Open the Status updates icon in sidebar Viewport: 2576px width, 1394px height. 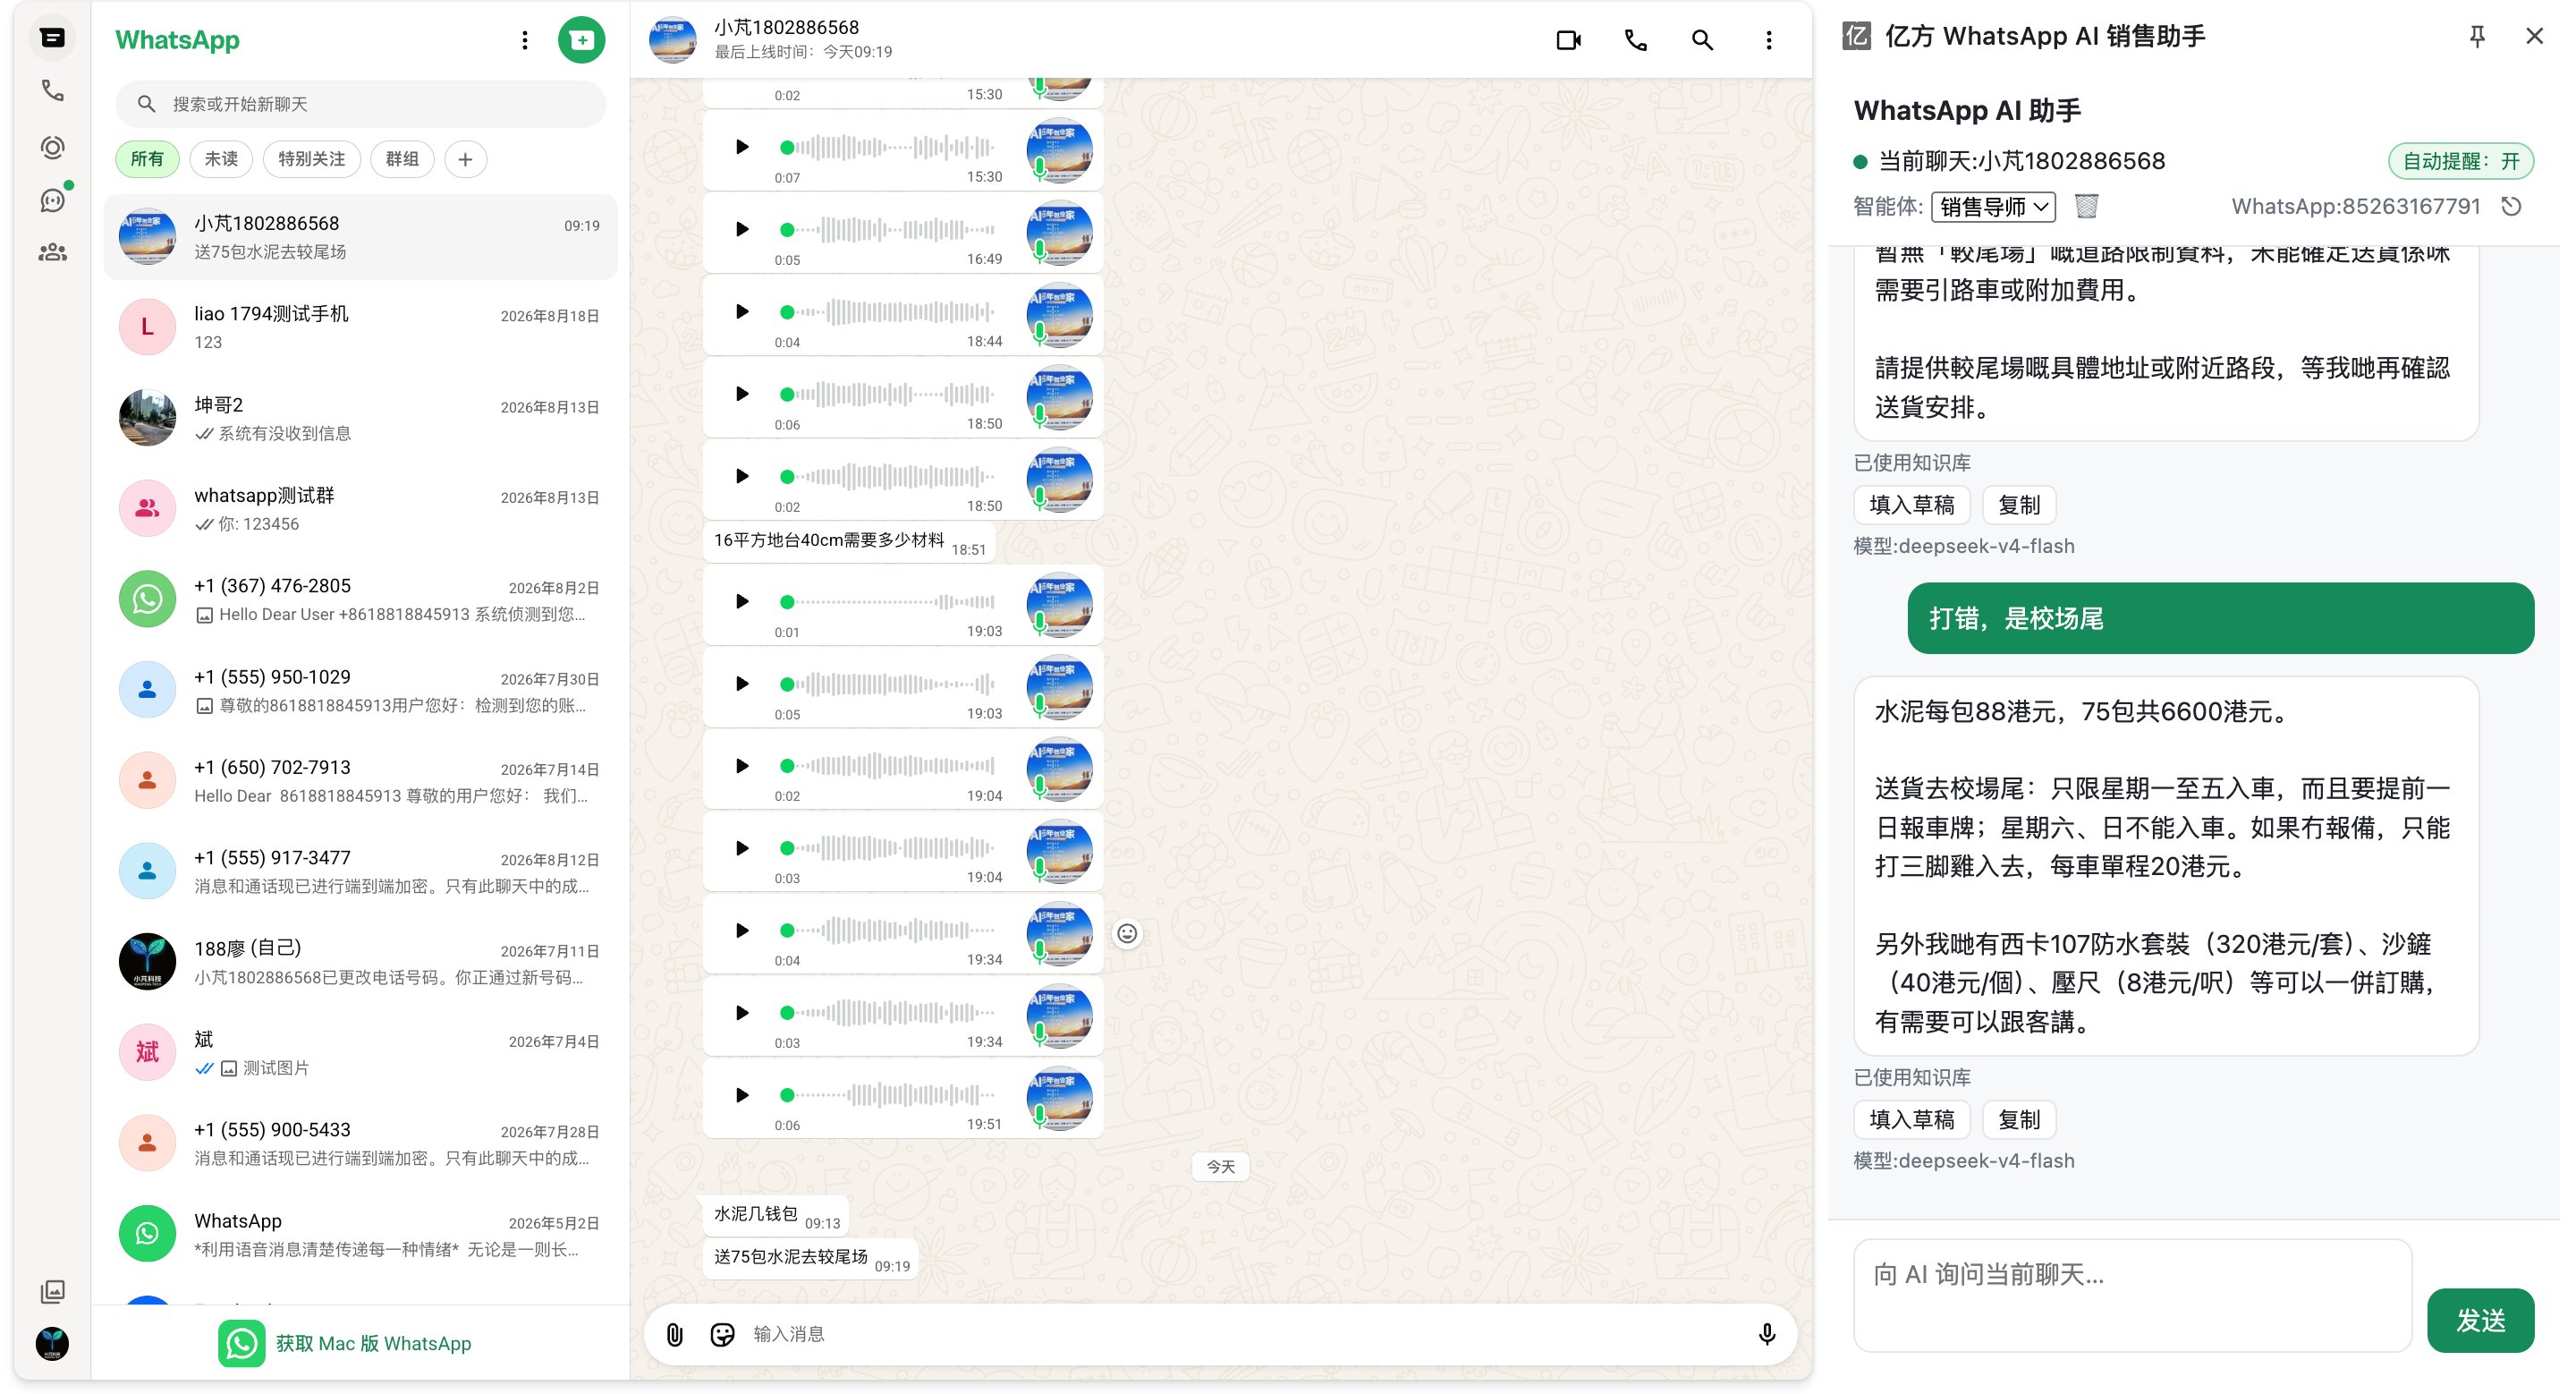pos(52,147)
